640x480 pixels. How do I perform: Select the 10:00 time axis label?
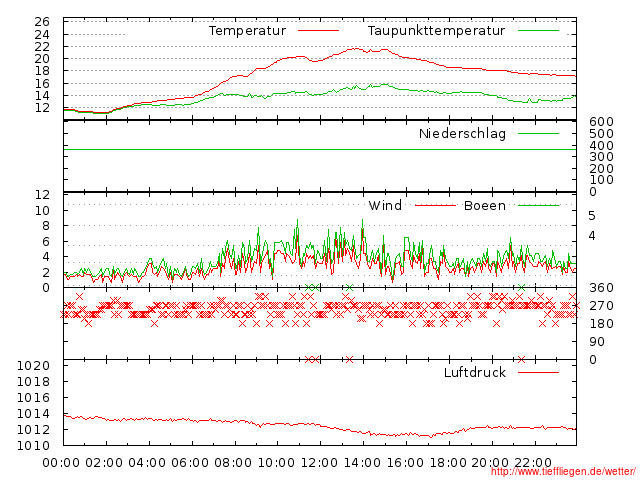pyautogui.click(x=276, y=463)
